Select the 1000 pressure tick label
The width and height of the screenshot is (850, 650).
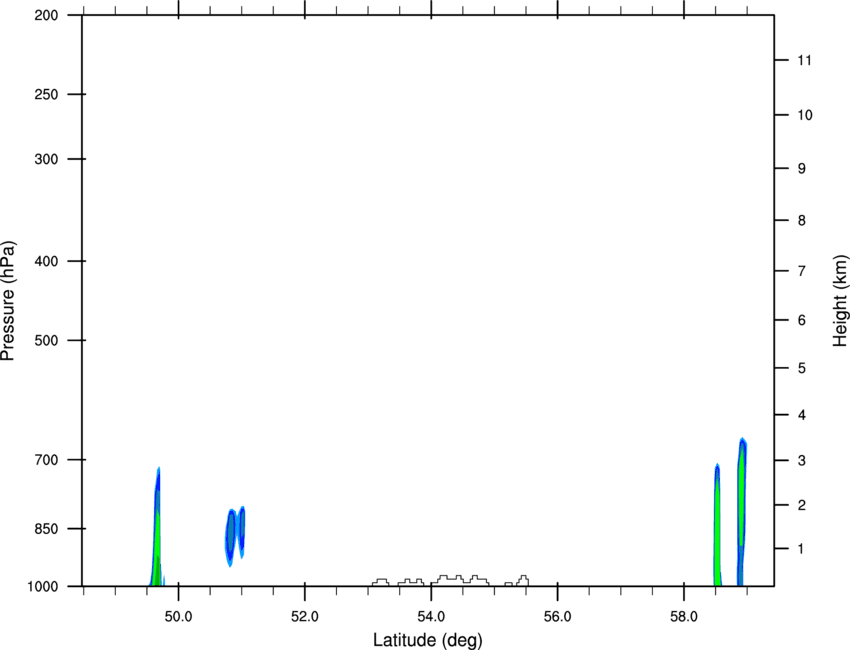(42, 586)
